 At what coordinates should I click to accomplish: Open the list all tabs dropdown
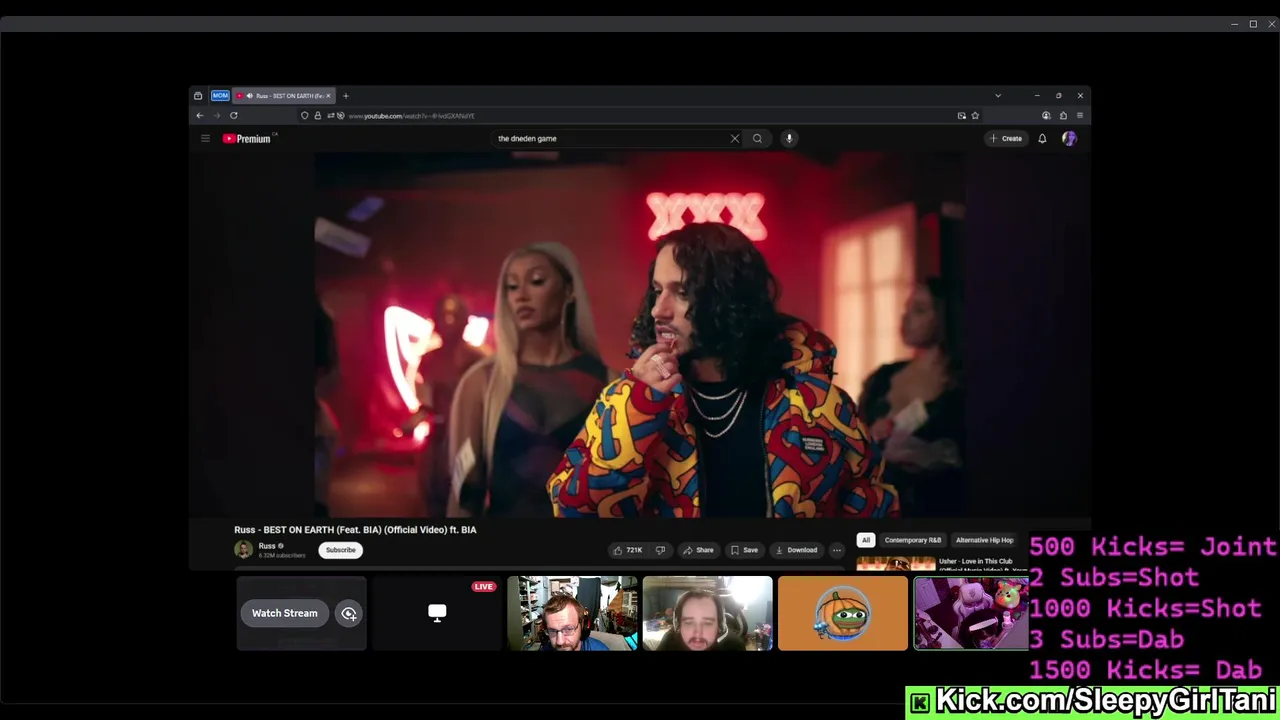click(x=997, y=96)
